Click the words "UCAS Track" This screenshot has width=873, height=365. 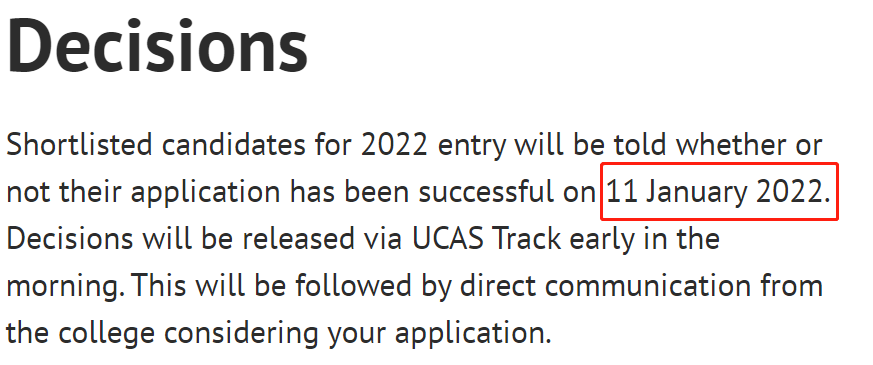click(487, 239)
